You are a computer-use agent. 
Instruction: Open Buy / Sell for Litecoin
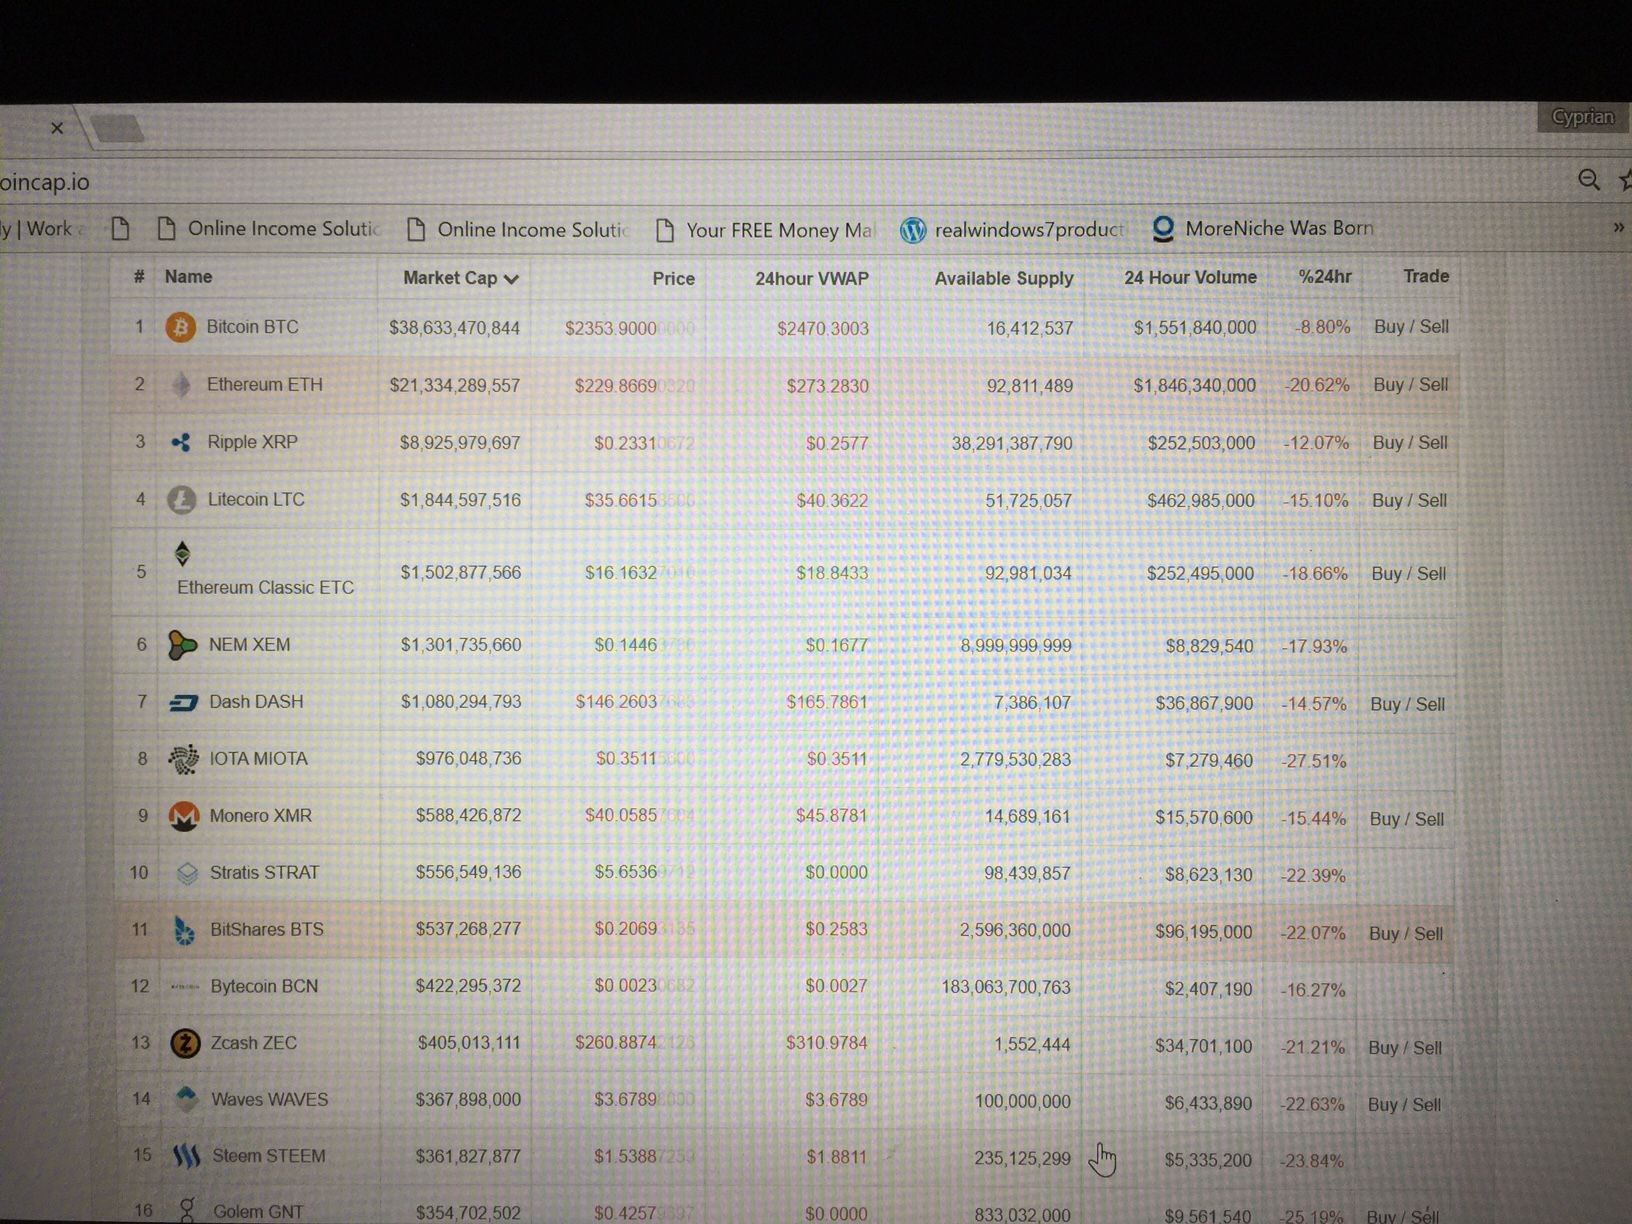tap(1409, 501)
